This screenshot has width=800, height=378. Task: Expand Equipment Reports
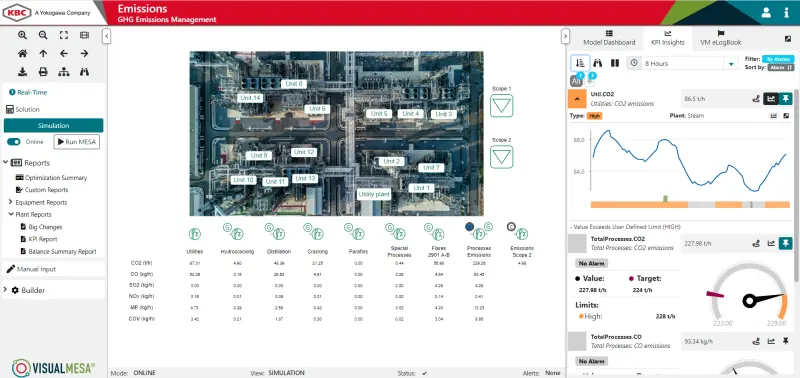pyautogui.click(x=10, y=202)
